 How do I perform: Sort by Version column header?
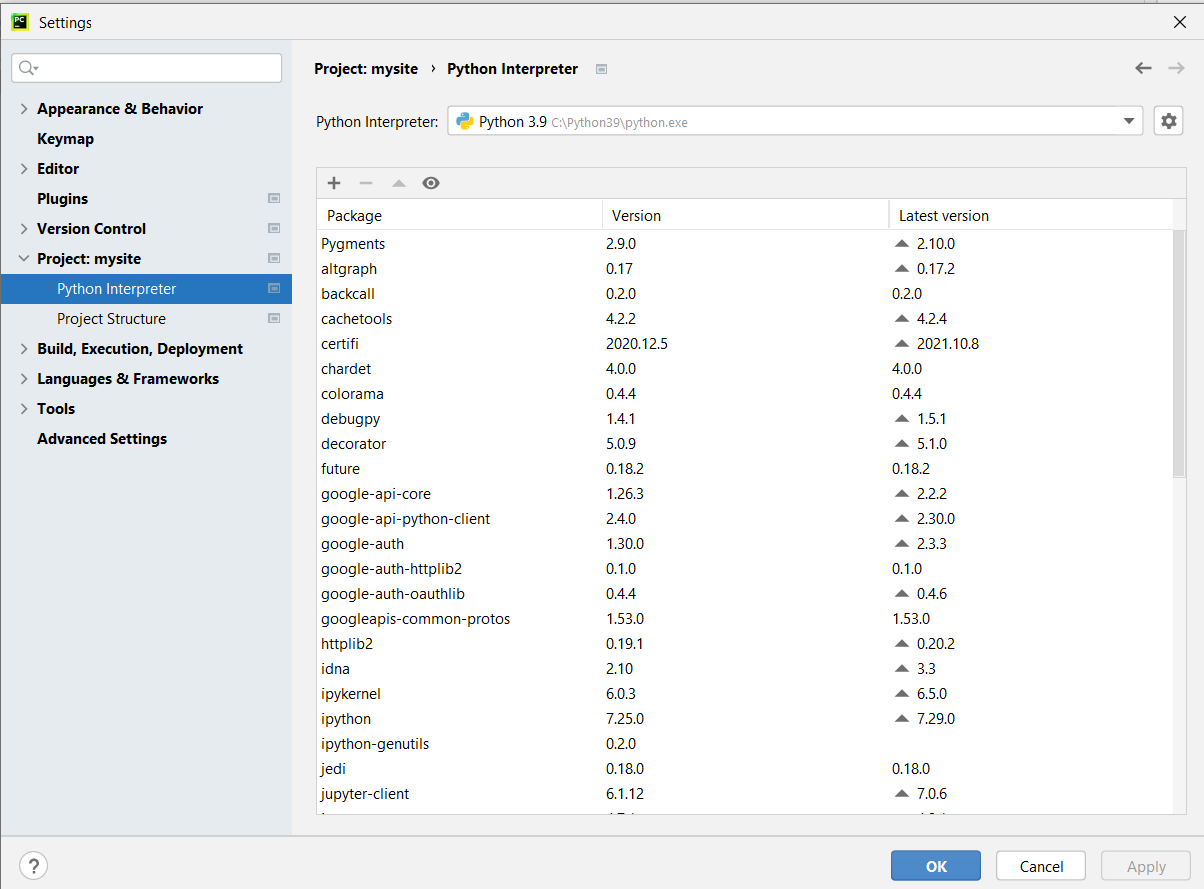pyautogui.click(x=745, y=215)
